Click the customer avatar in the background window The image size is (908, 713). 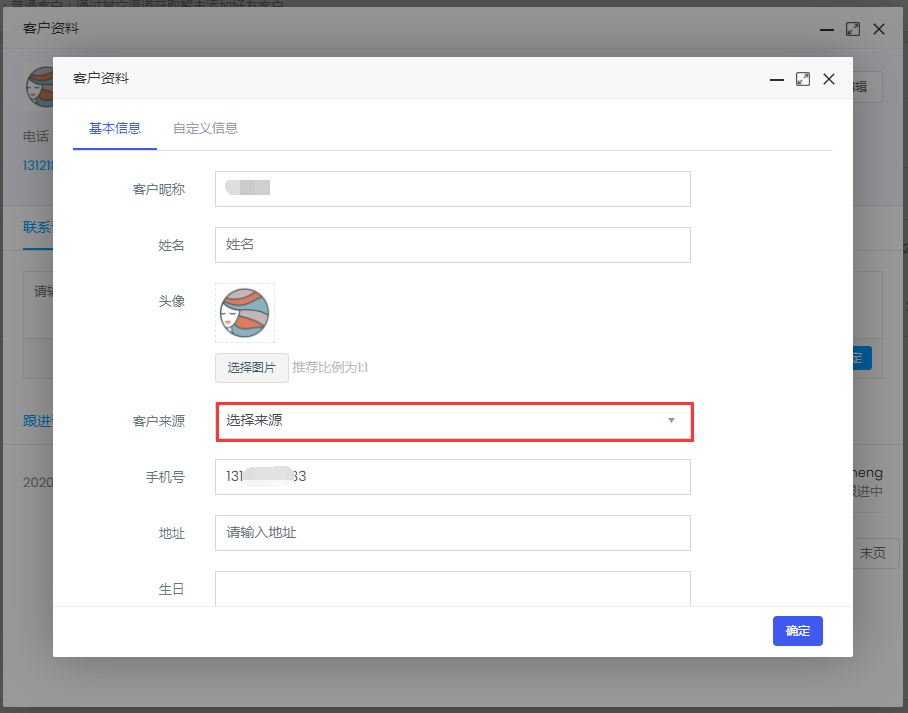[x=38, y=88]
